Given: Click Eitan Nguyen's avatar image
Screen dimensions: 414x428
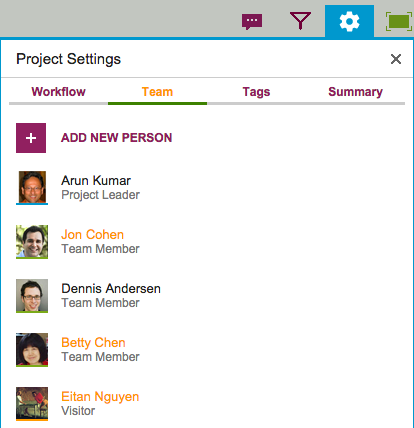Looking at the screenshot, I should pos(32,404).
